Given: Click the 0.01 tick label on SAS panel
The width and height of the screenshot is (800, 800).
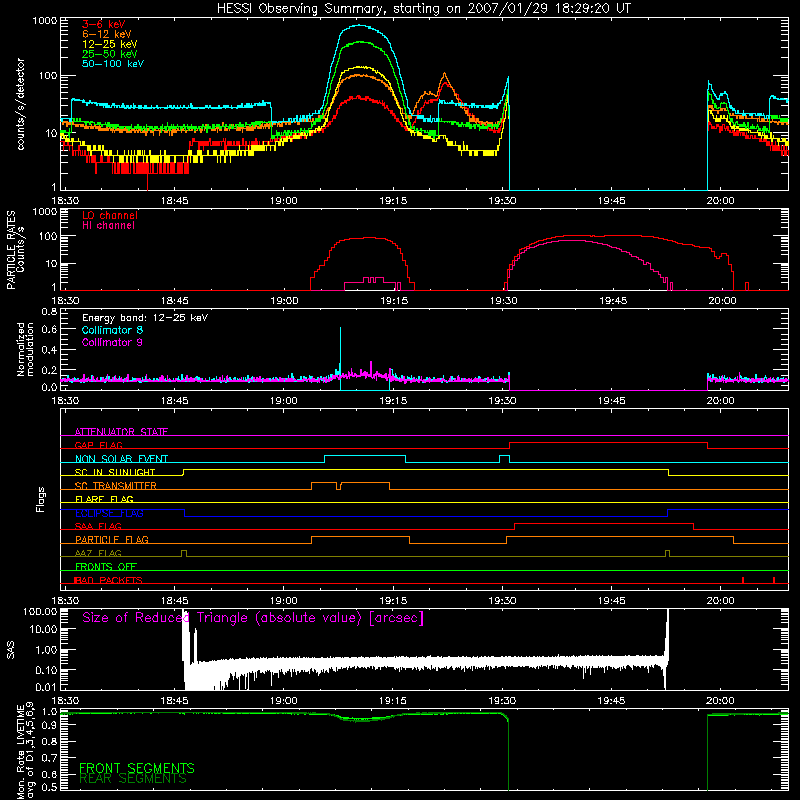Looking at the screenshot, I should point(46,687).
